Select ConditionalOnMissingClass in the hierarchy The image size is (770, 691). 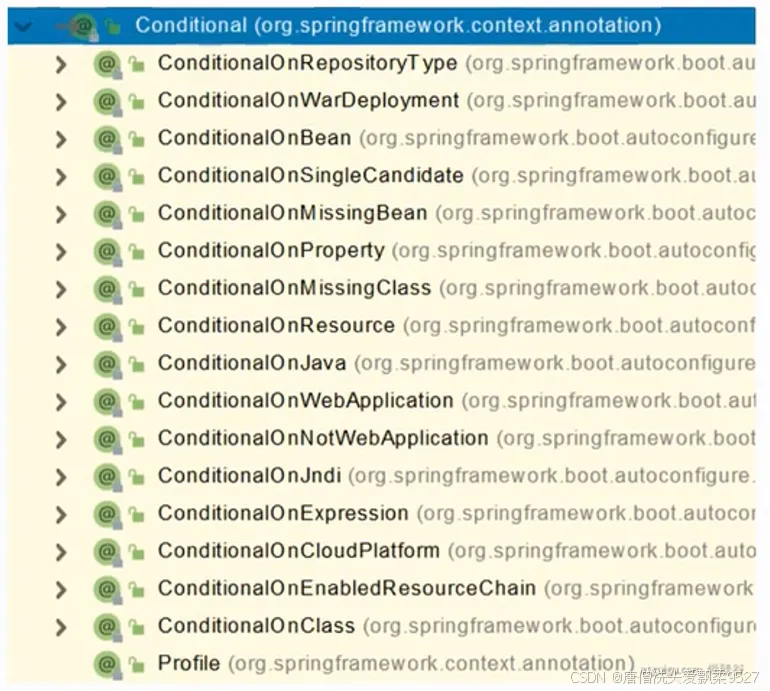[x=294, y=288]
